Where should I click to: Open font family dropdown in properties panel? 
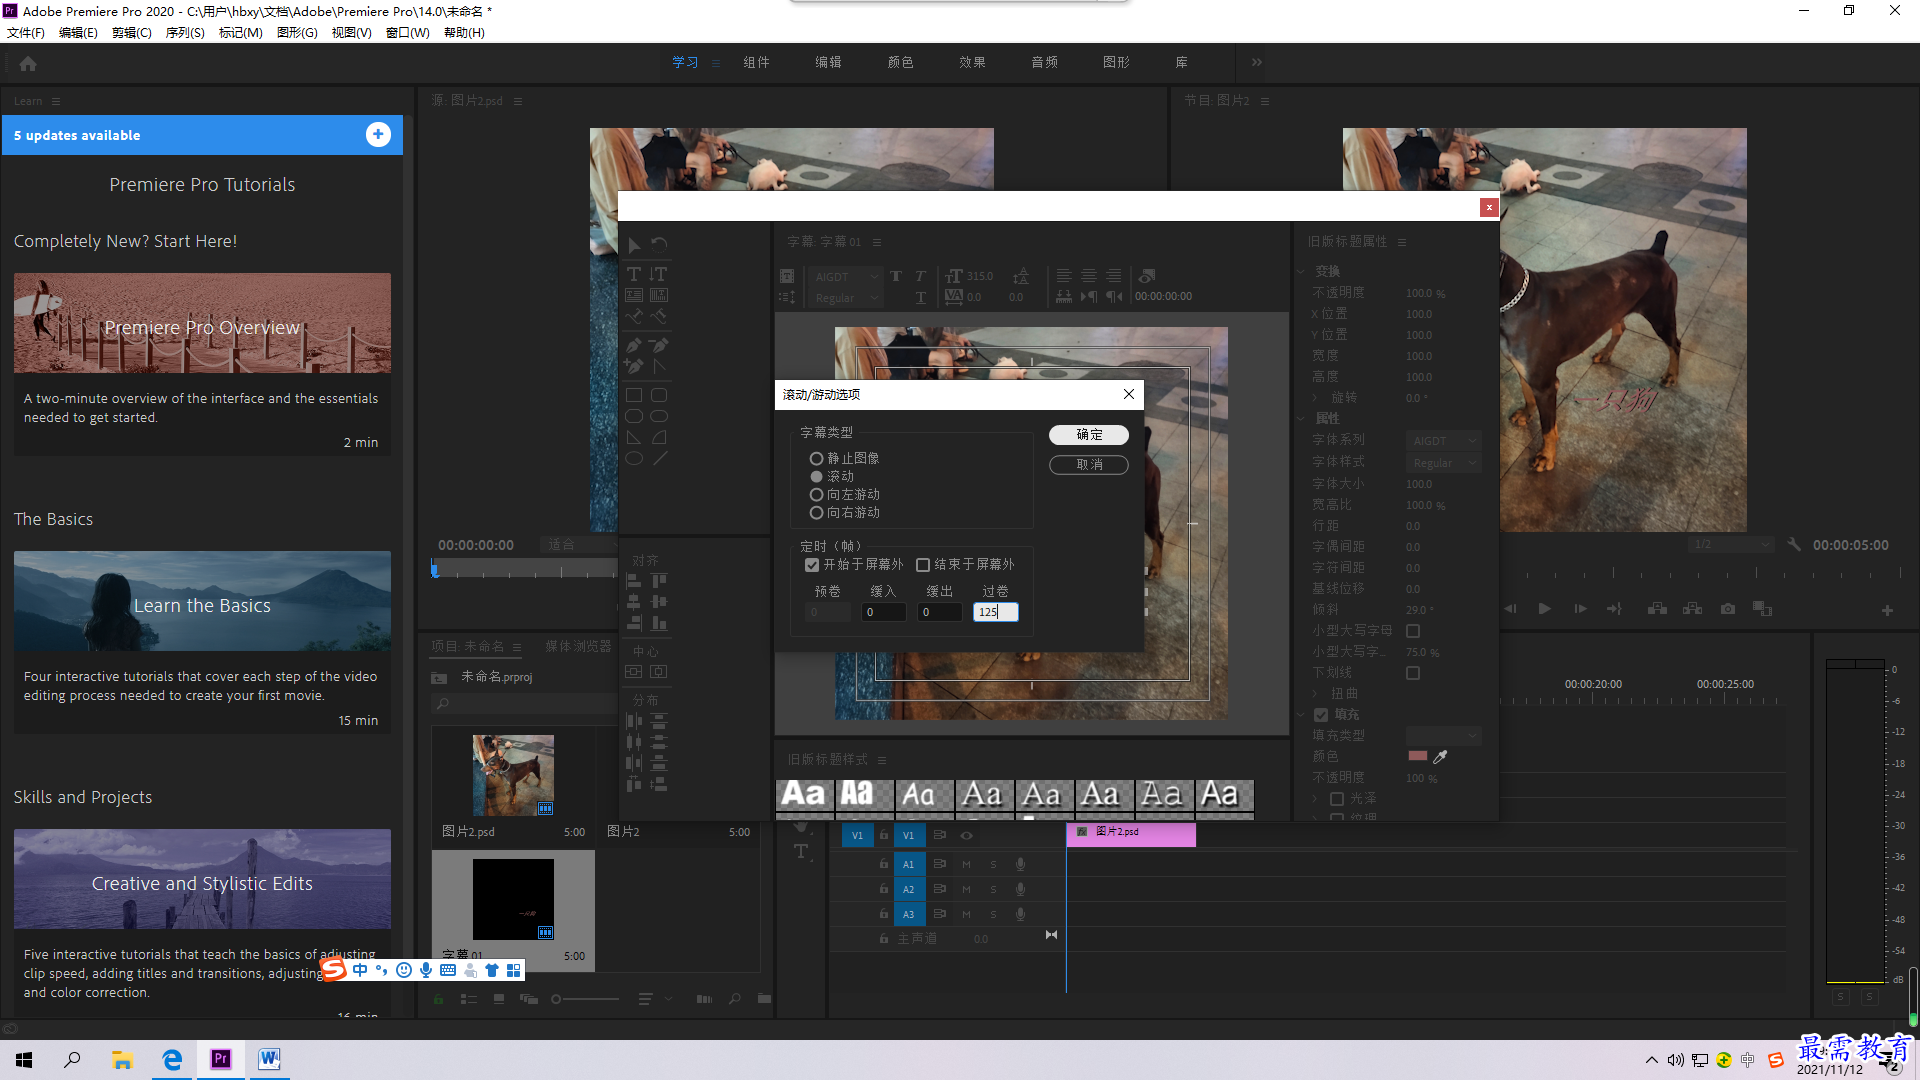pyautogui.click(x=1443, y=441)
